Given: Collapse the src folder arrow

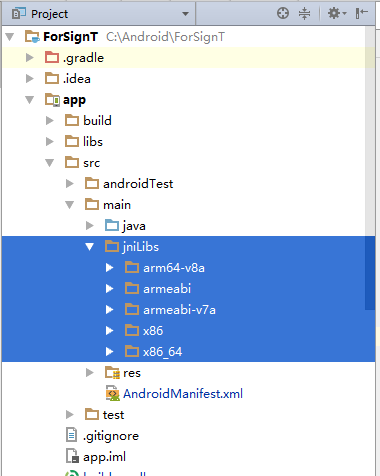Looking at the screenshot, I should 49,163.
